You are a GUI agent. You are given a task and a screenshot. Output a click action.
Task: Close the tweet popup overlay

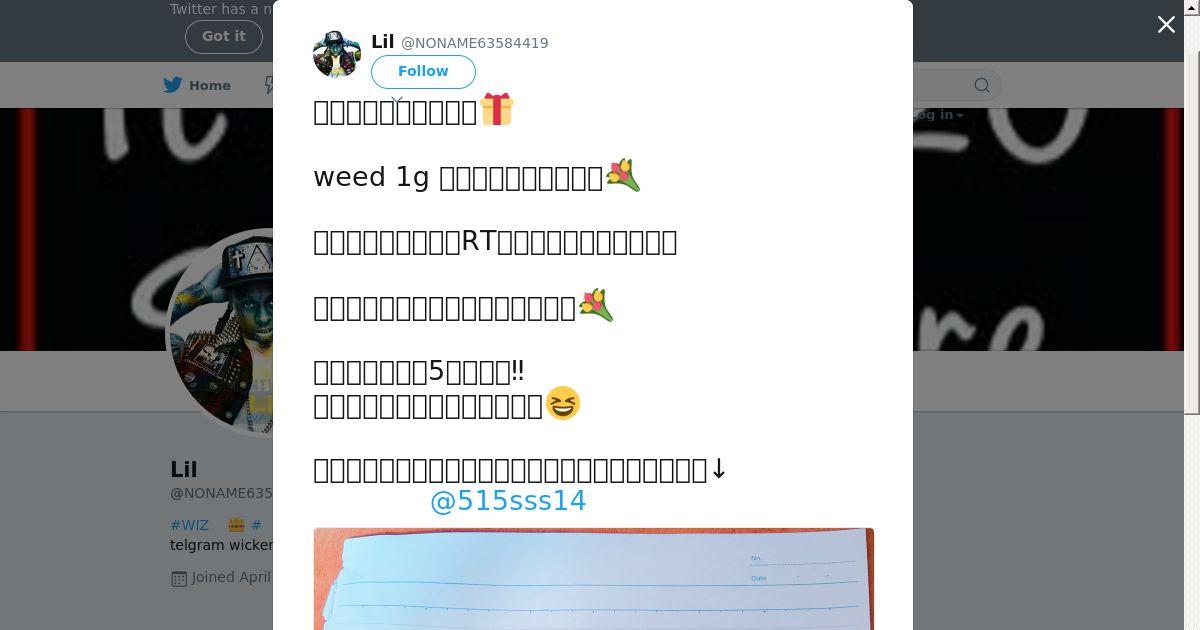(1166, 25)
